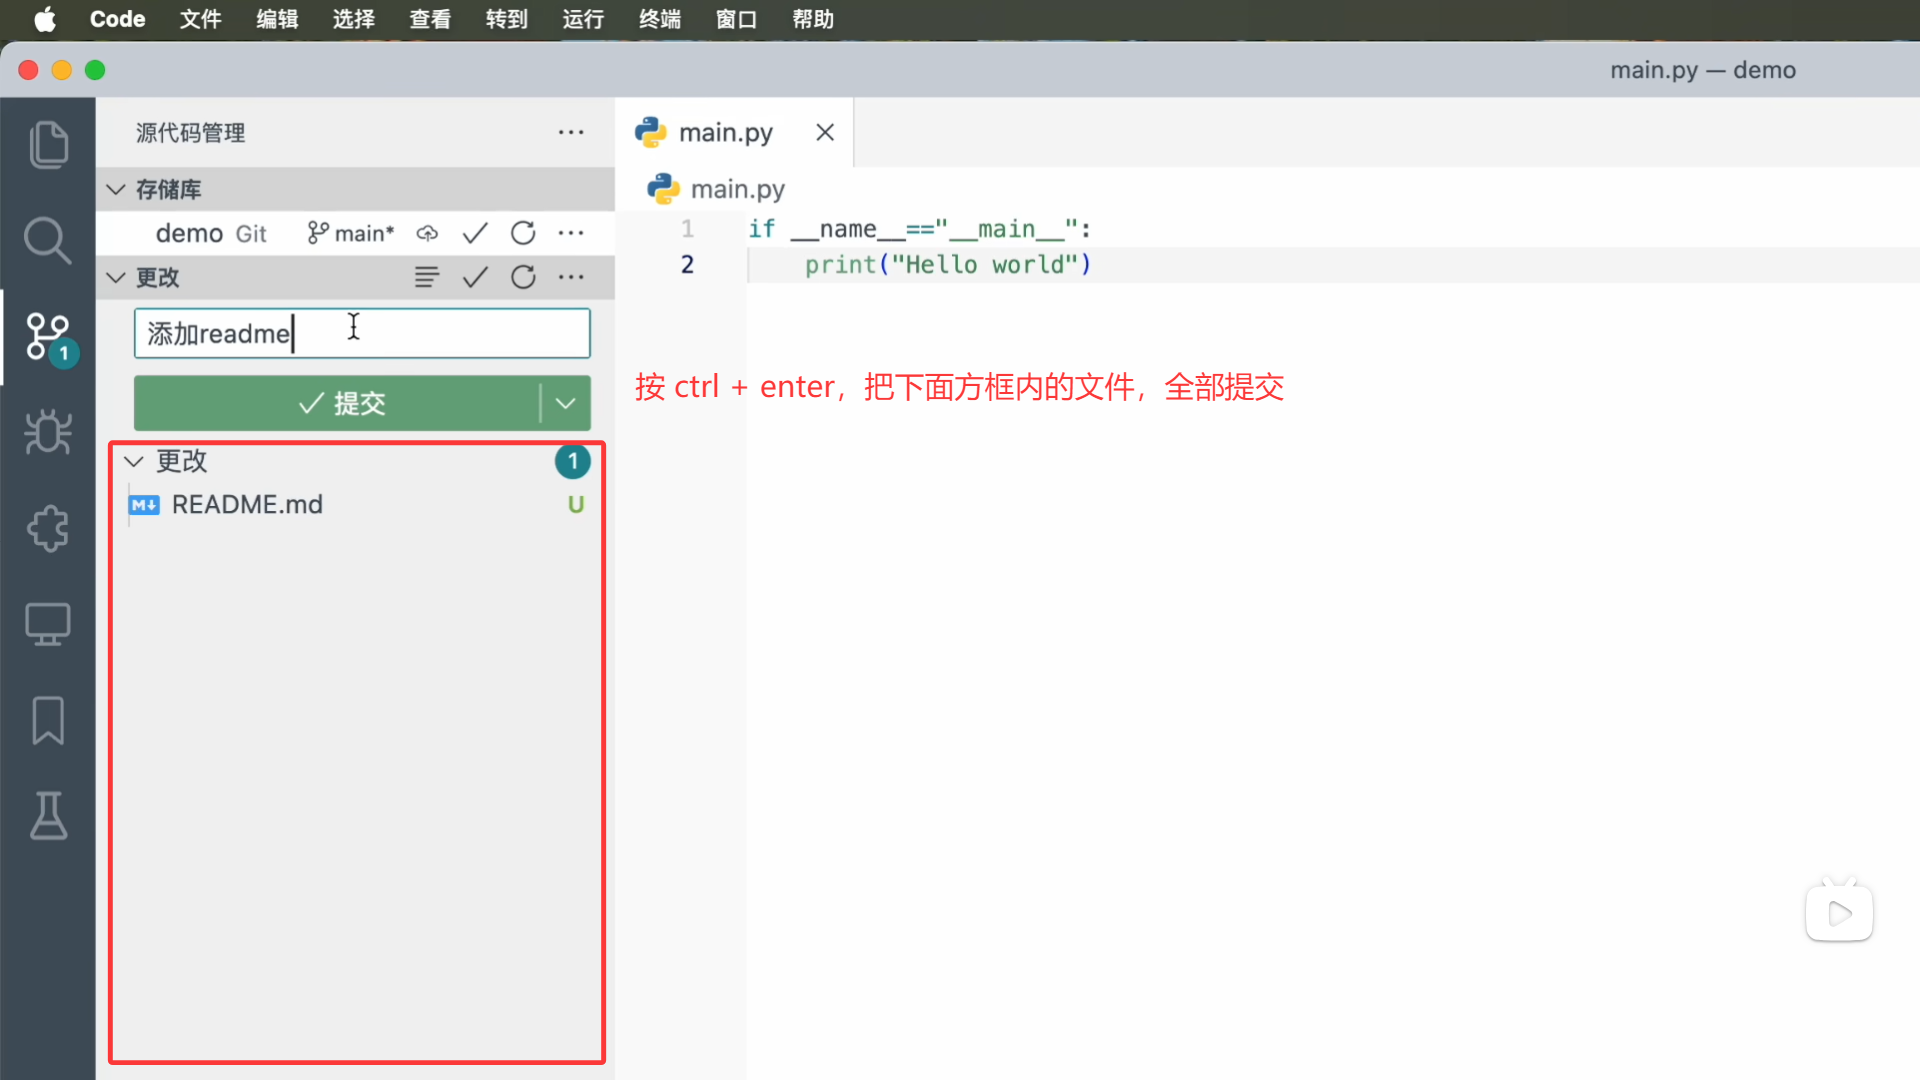Screen dimensions: 1920x1080
Task: Click the publish cloud icon beside main*
Action: [427, 233]
